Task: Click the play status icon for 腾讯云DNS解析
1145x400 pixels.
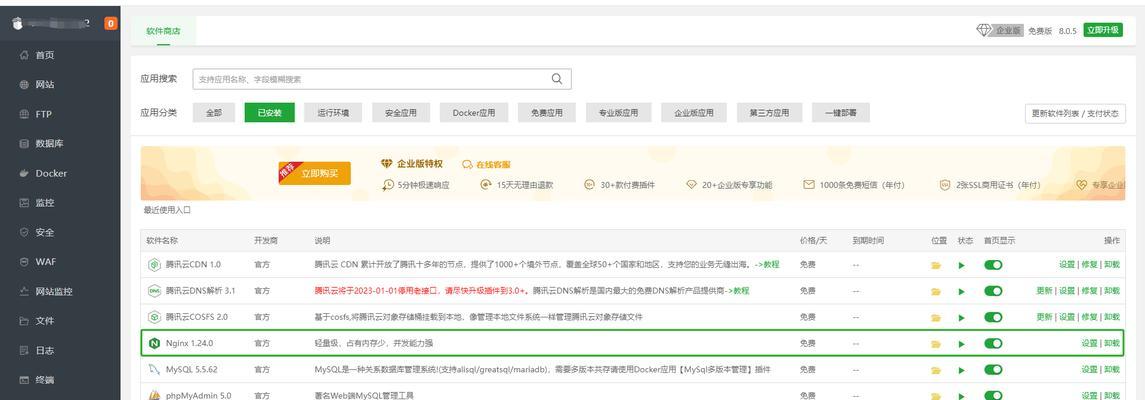Action: tap(962, 291)
